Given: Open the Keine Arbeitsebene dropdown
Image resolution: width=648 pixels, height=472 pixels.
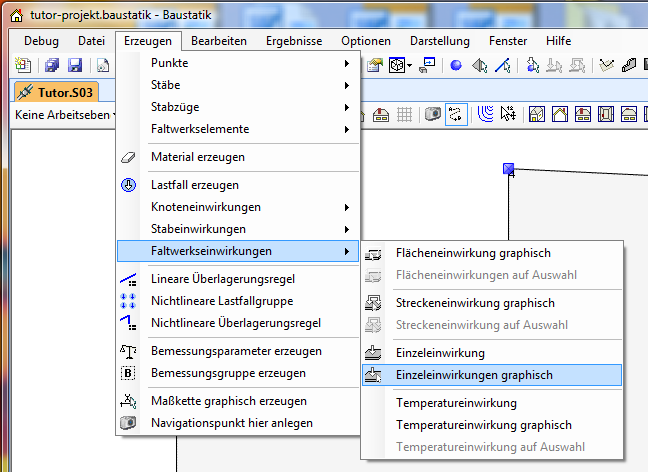Looking at the screenshot, I should (64, 114).
